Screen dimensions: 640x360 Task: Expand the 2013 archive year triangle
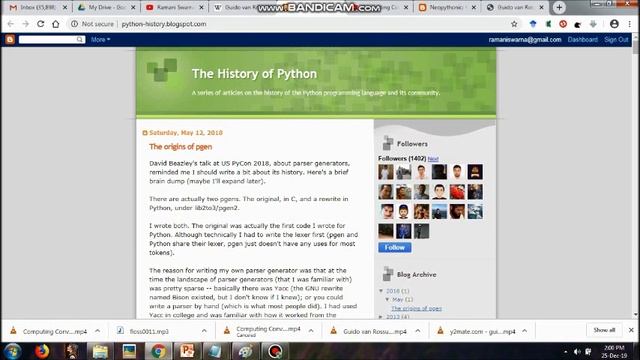[381, 317]
